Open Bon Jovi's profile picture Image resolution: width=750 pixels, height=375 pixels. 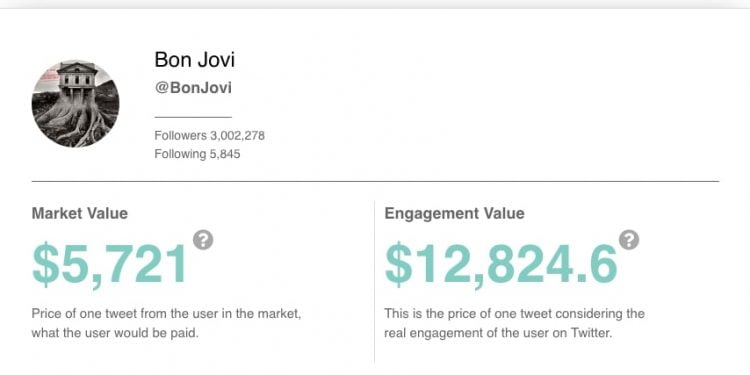click(x=76, y=103)
